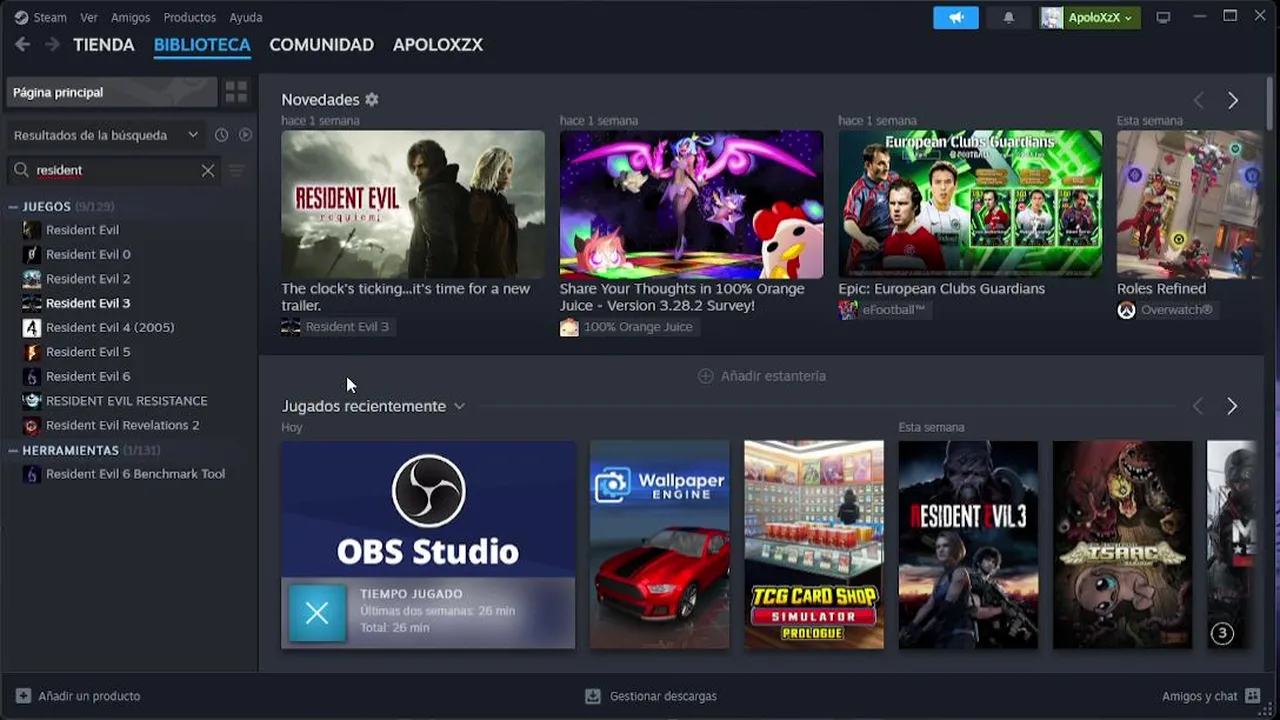Go back with the left arrow
The height and width of the screenshot is (720, 1280).
(22, 45)
